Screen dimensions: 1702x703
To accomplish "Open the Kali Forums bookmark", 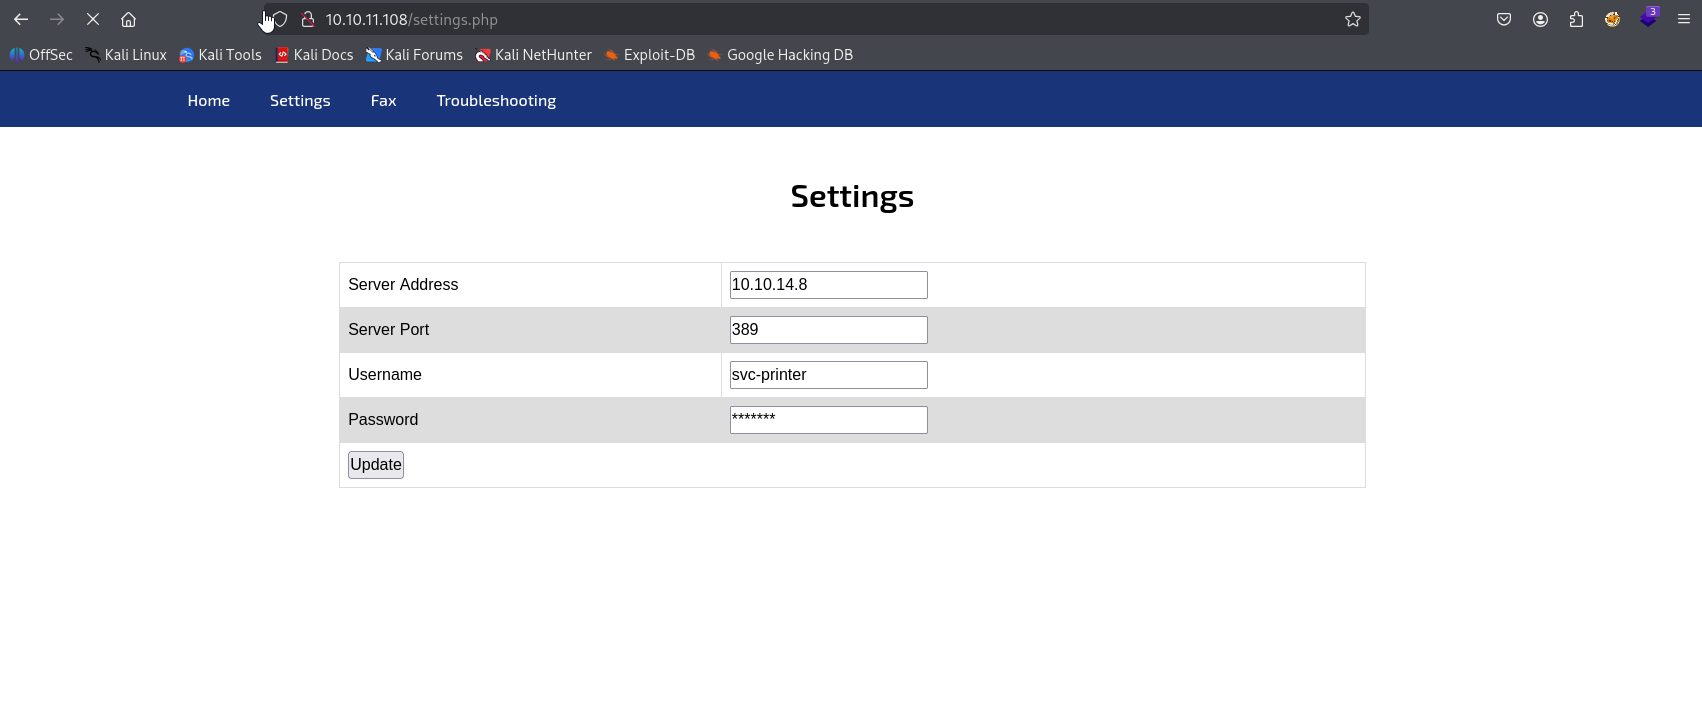I will tap(414, 55).
